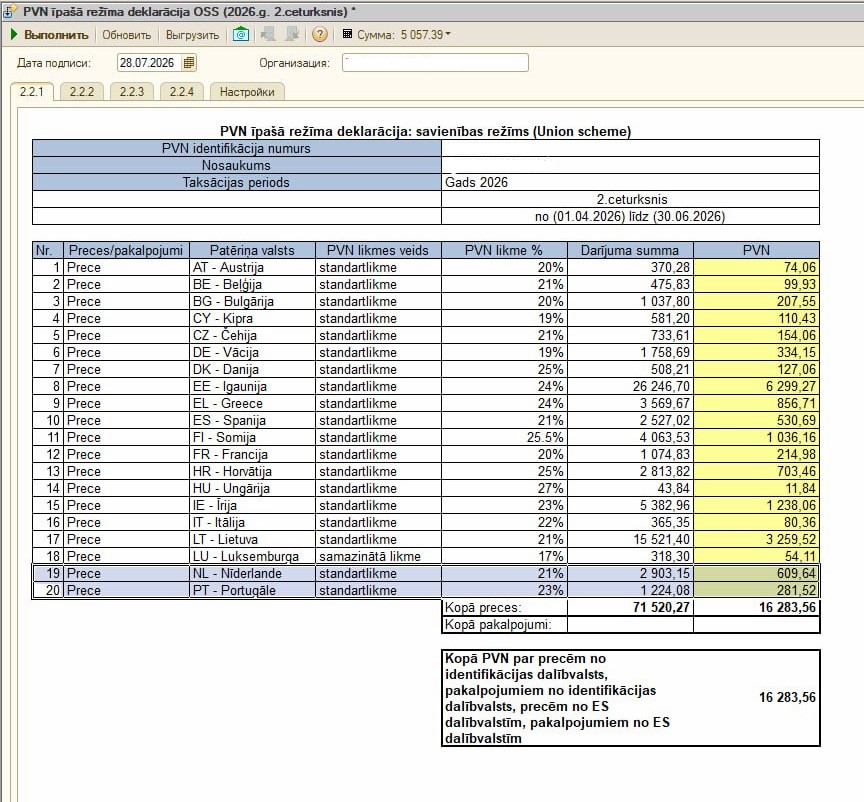Click the 27% rate cell
Image resolution: width=864 pixels, height=802 pixels.
pos(504,489)
